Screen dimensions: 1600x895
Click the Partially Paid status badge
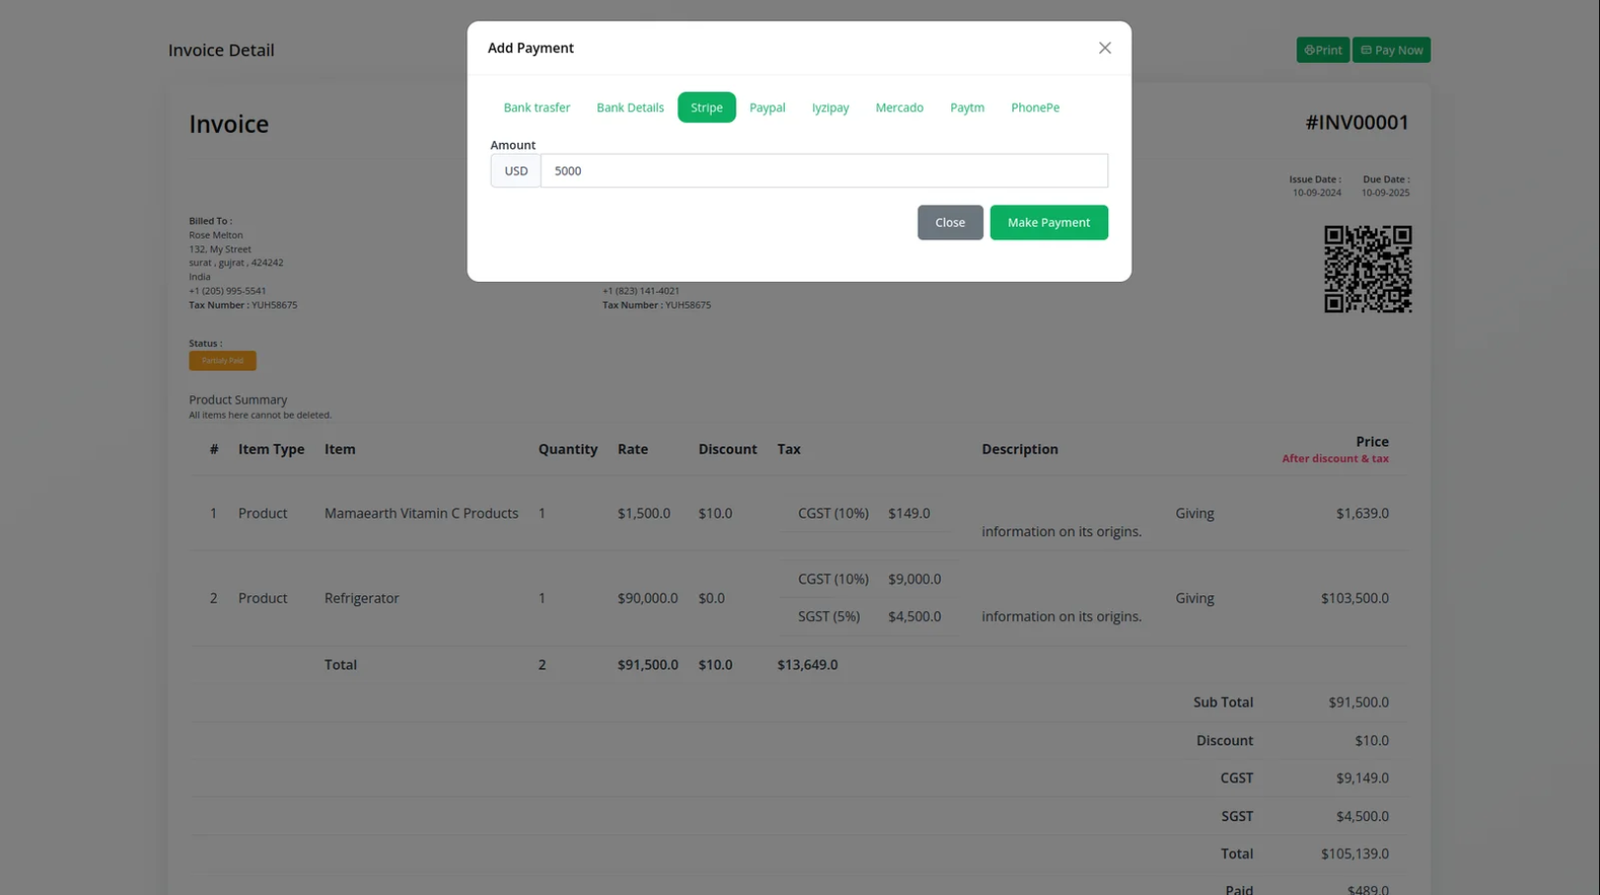[x=223, y=361]
